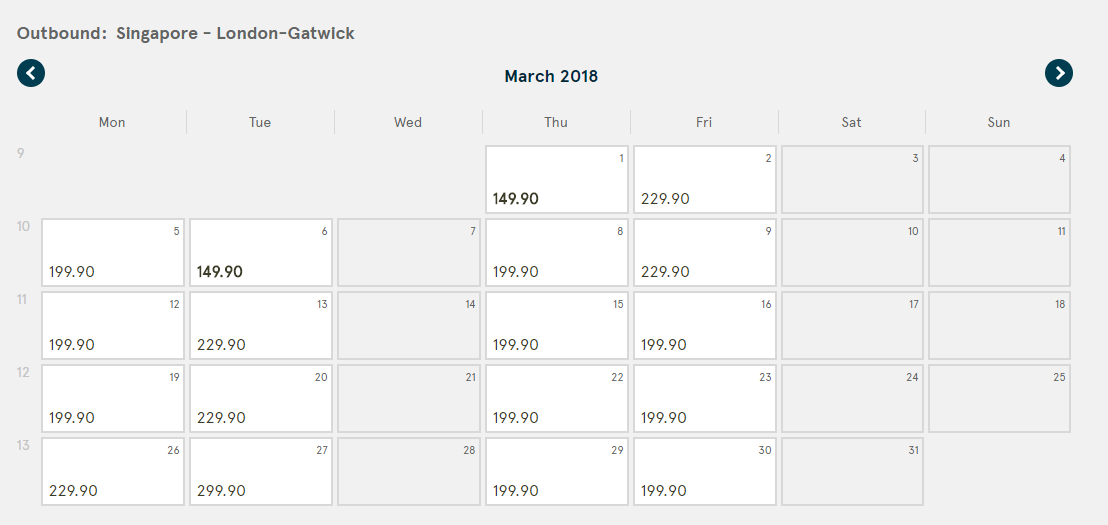
Task: Advance to next month with right arrow
Action: tap(1059, 73)
